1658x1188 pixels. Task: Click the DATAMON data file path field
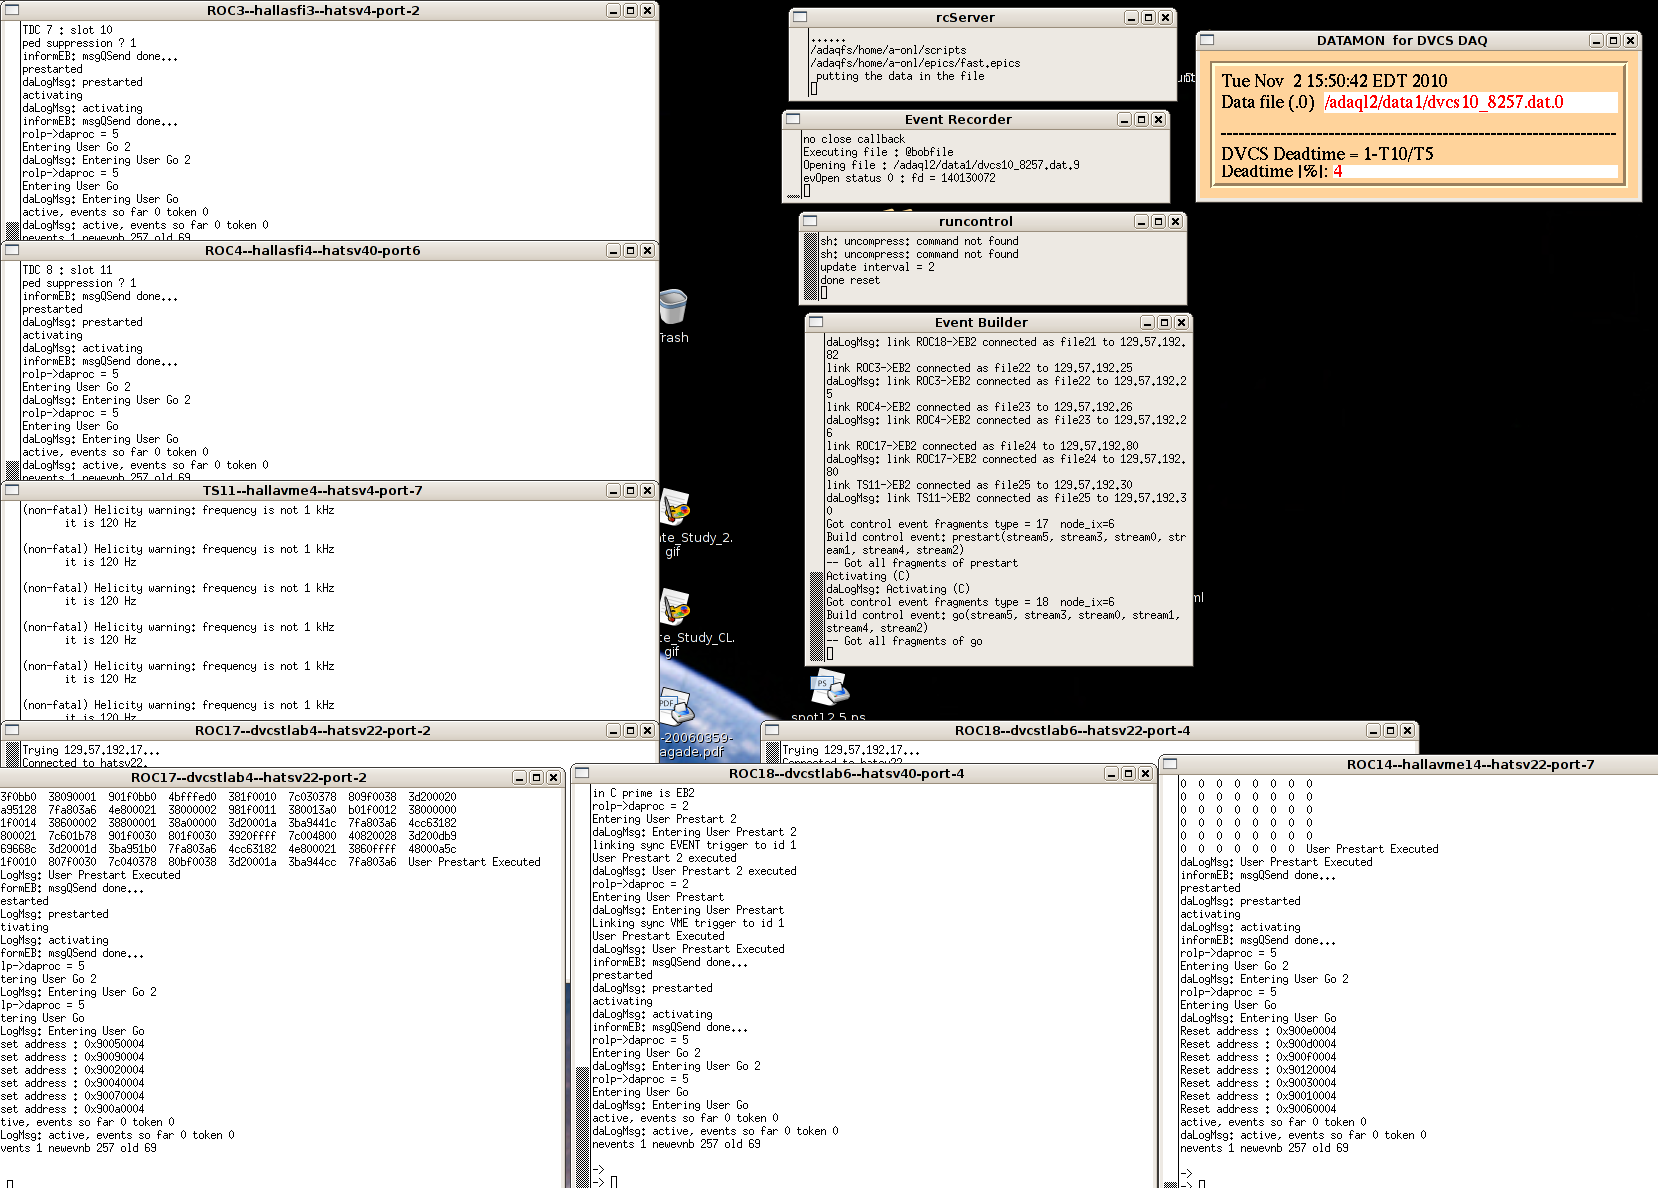pyautogui.click(x=1470, y=102)
